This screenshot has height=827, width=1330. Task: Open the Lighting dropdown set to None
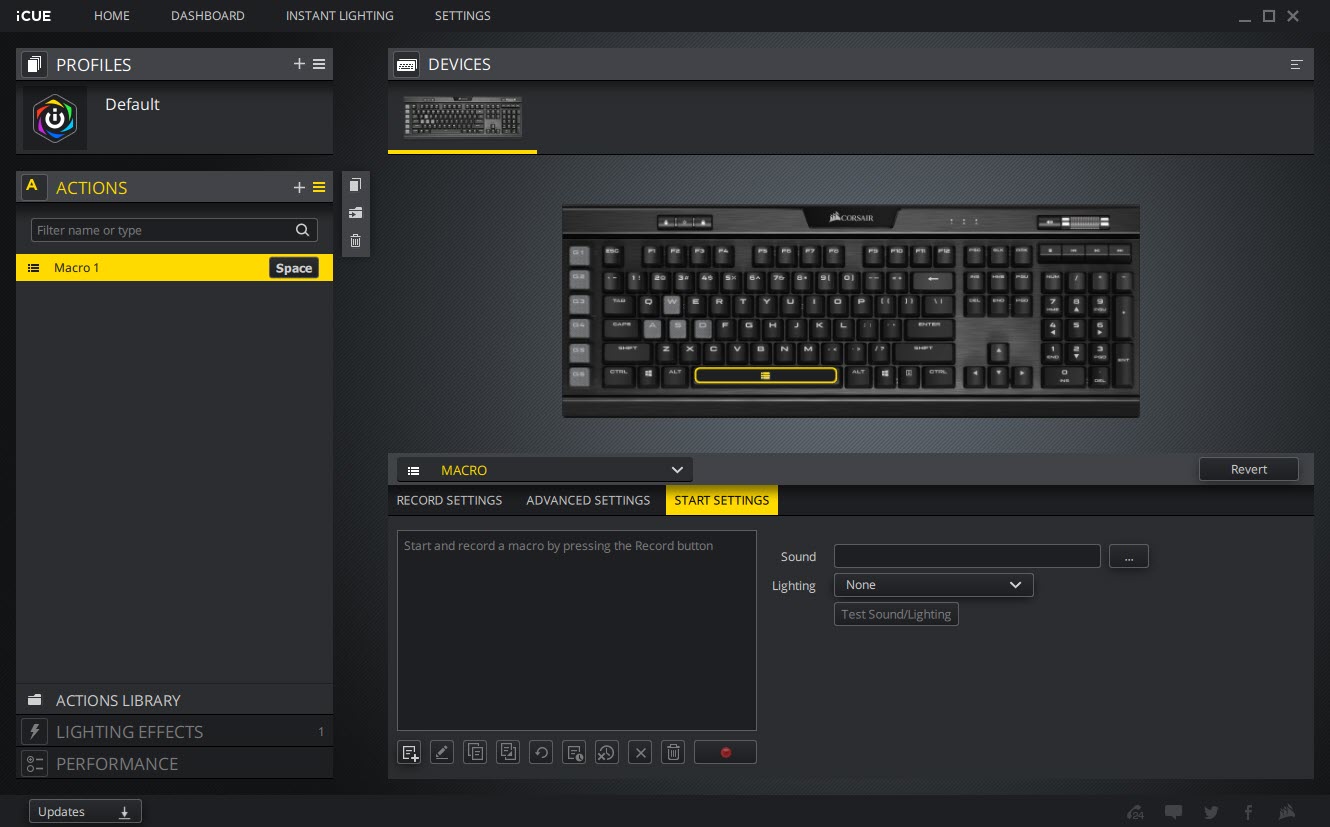[934, 585]
